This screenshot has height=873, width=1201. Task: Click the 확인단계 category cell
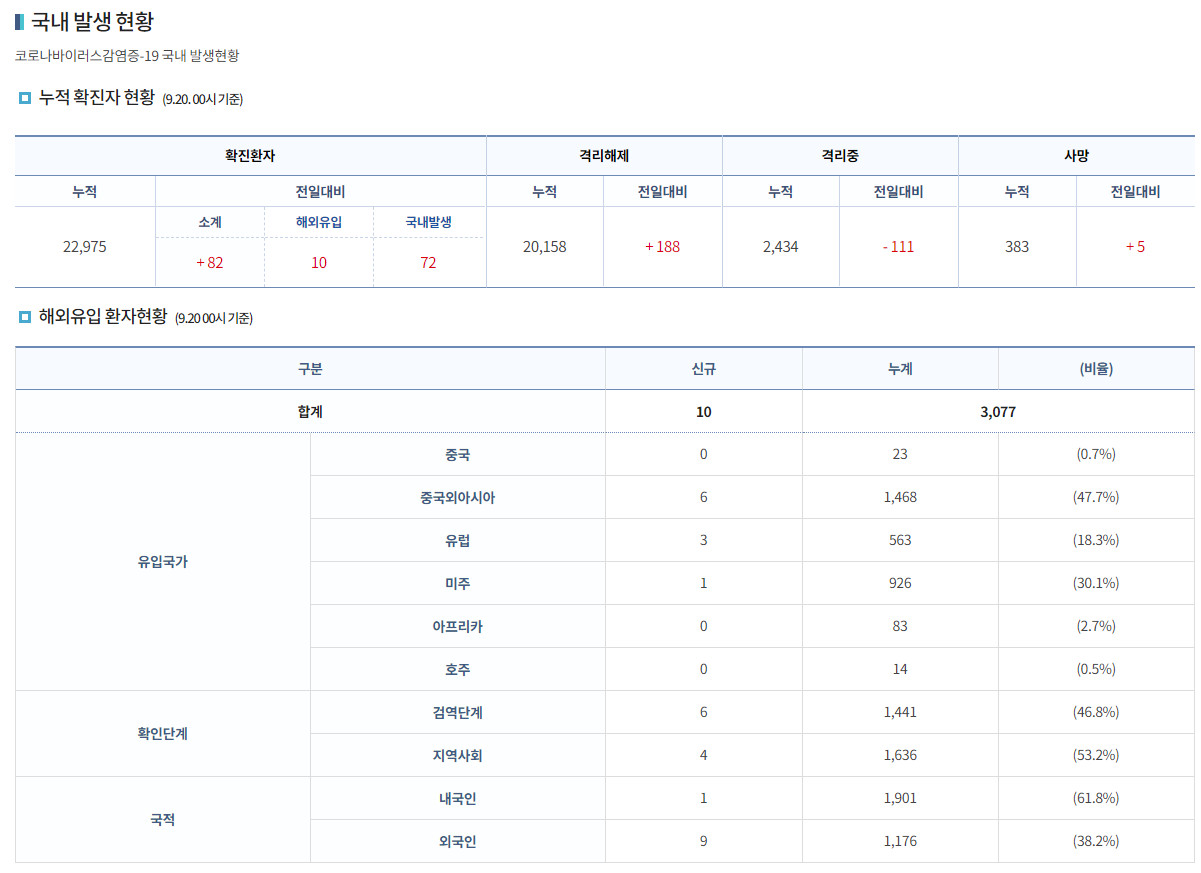pos(163,733)
